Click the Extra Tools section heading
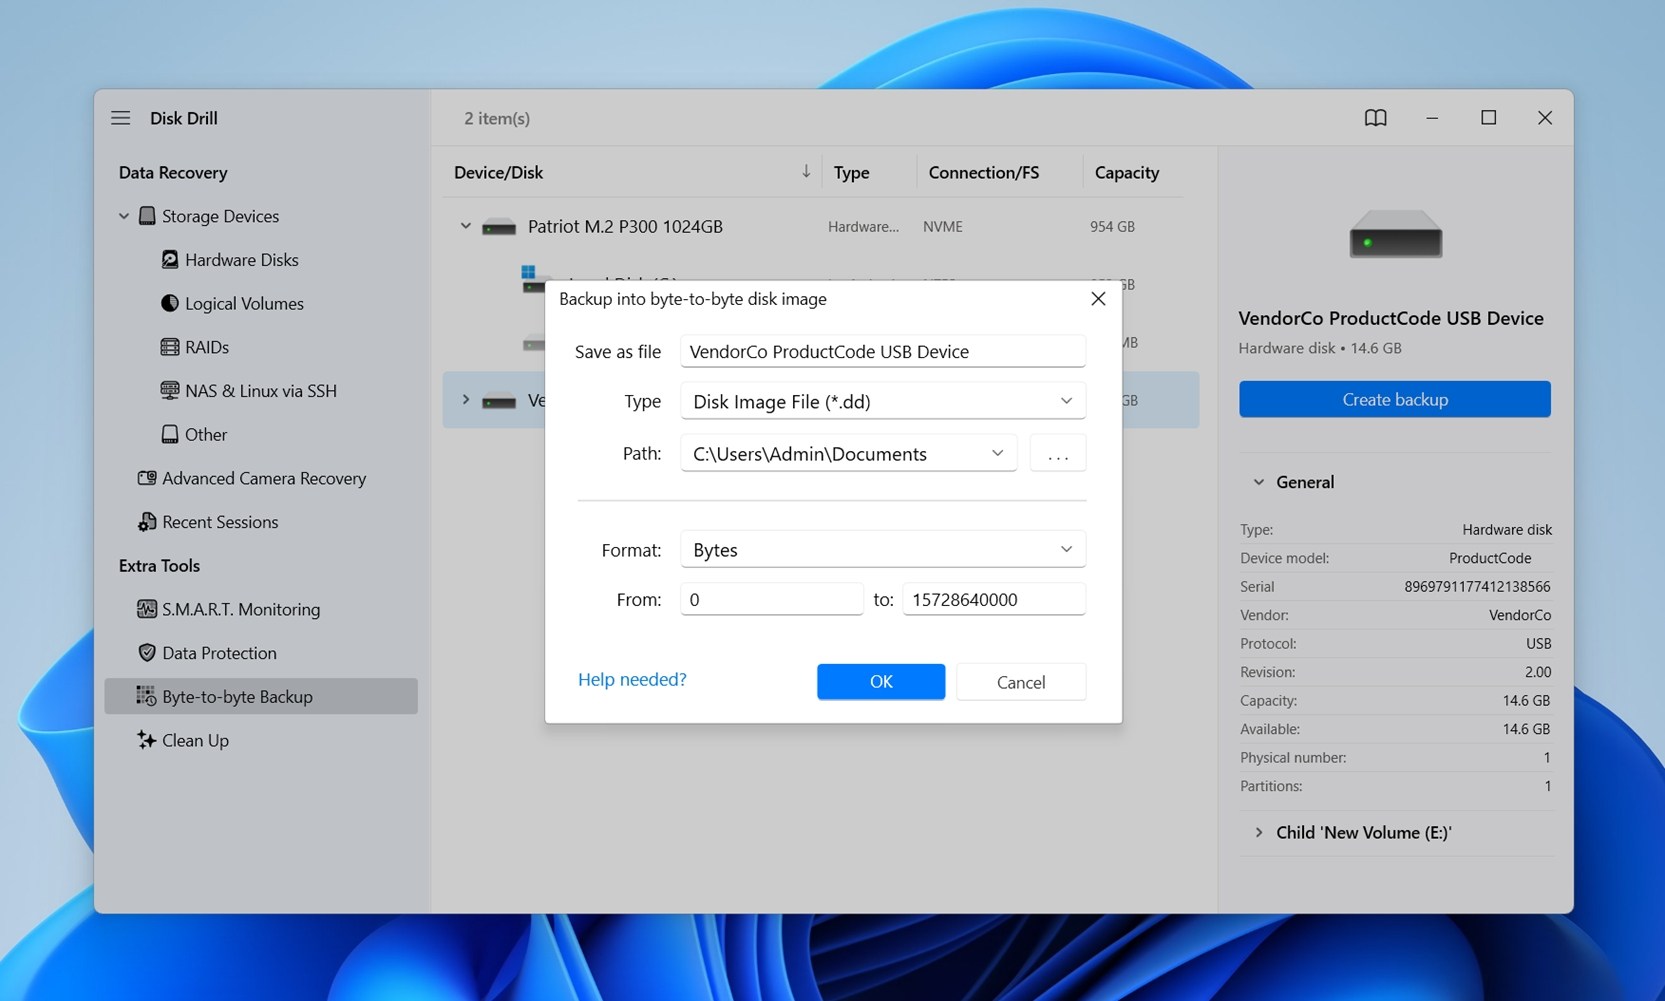The height and width of the screenshot is (1001, 1665). pos(159,565)
